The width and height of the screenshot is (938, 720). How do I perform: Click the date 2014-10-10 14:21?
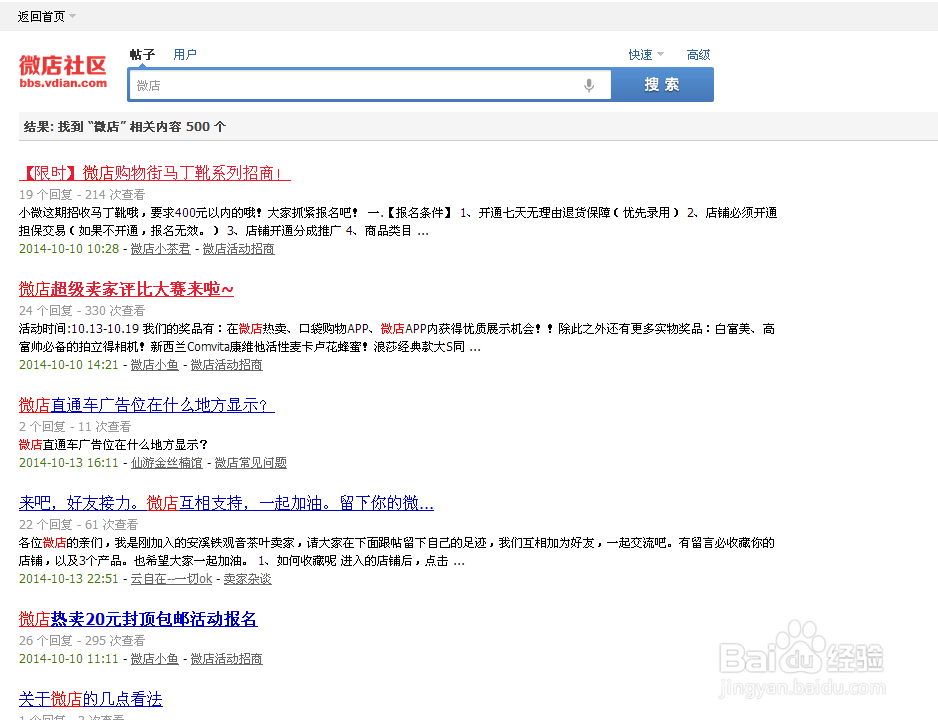pyautogui.click(x=69, y=365)
